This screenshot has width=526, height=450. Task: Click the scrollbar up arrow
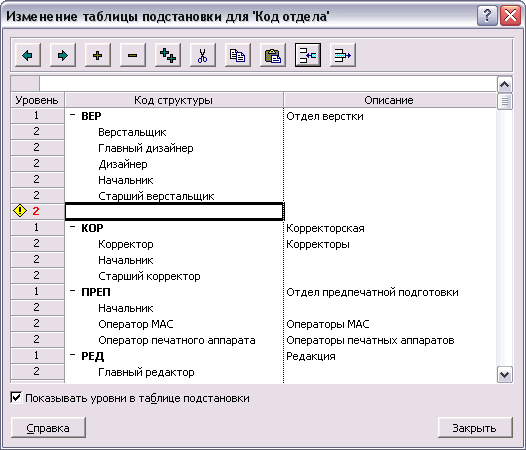point(505,85)
